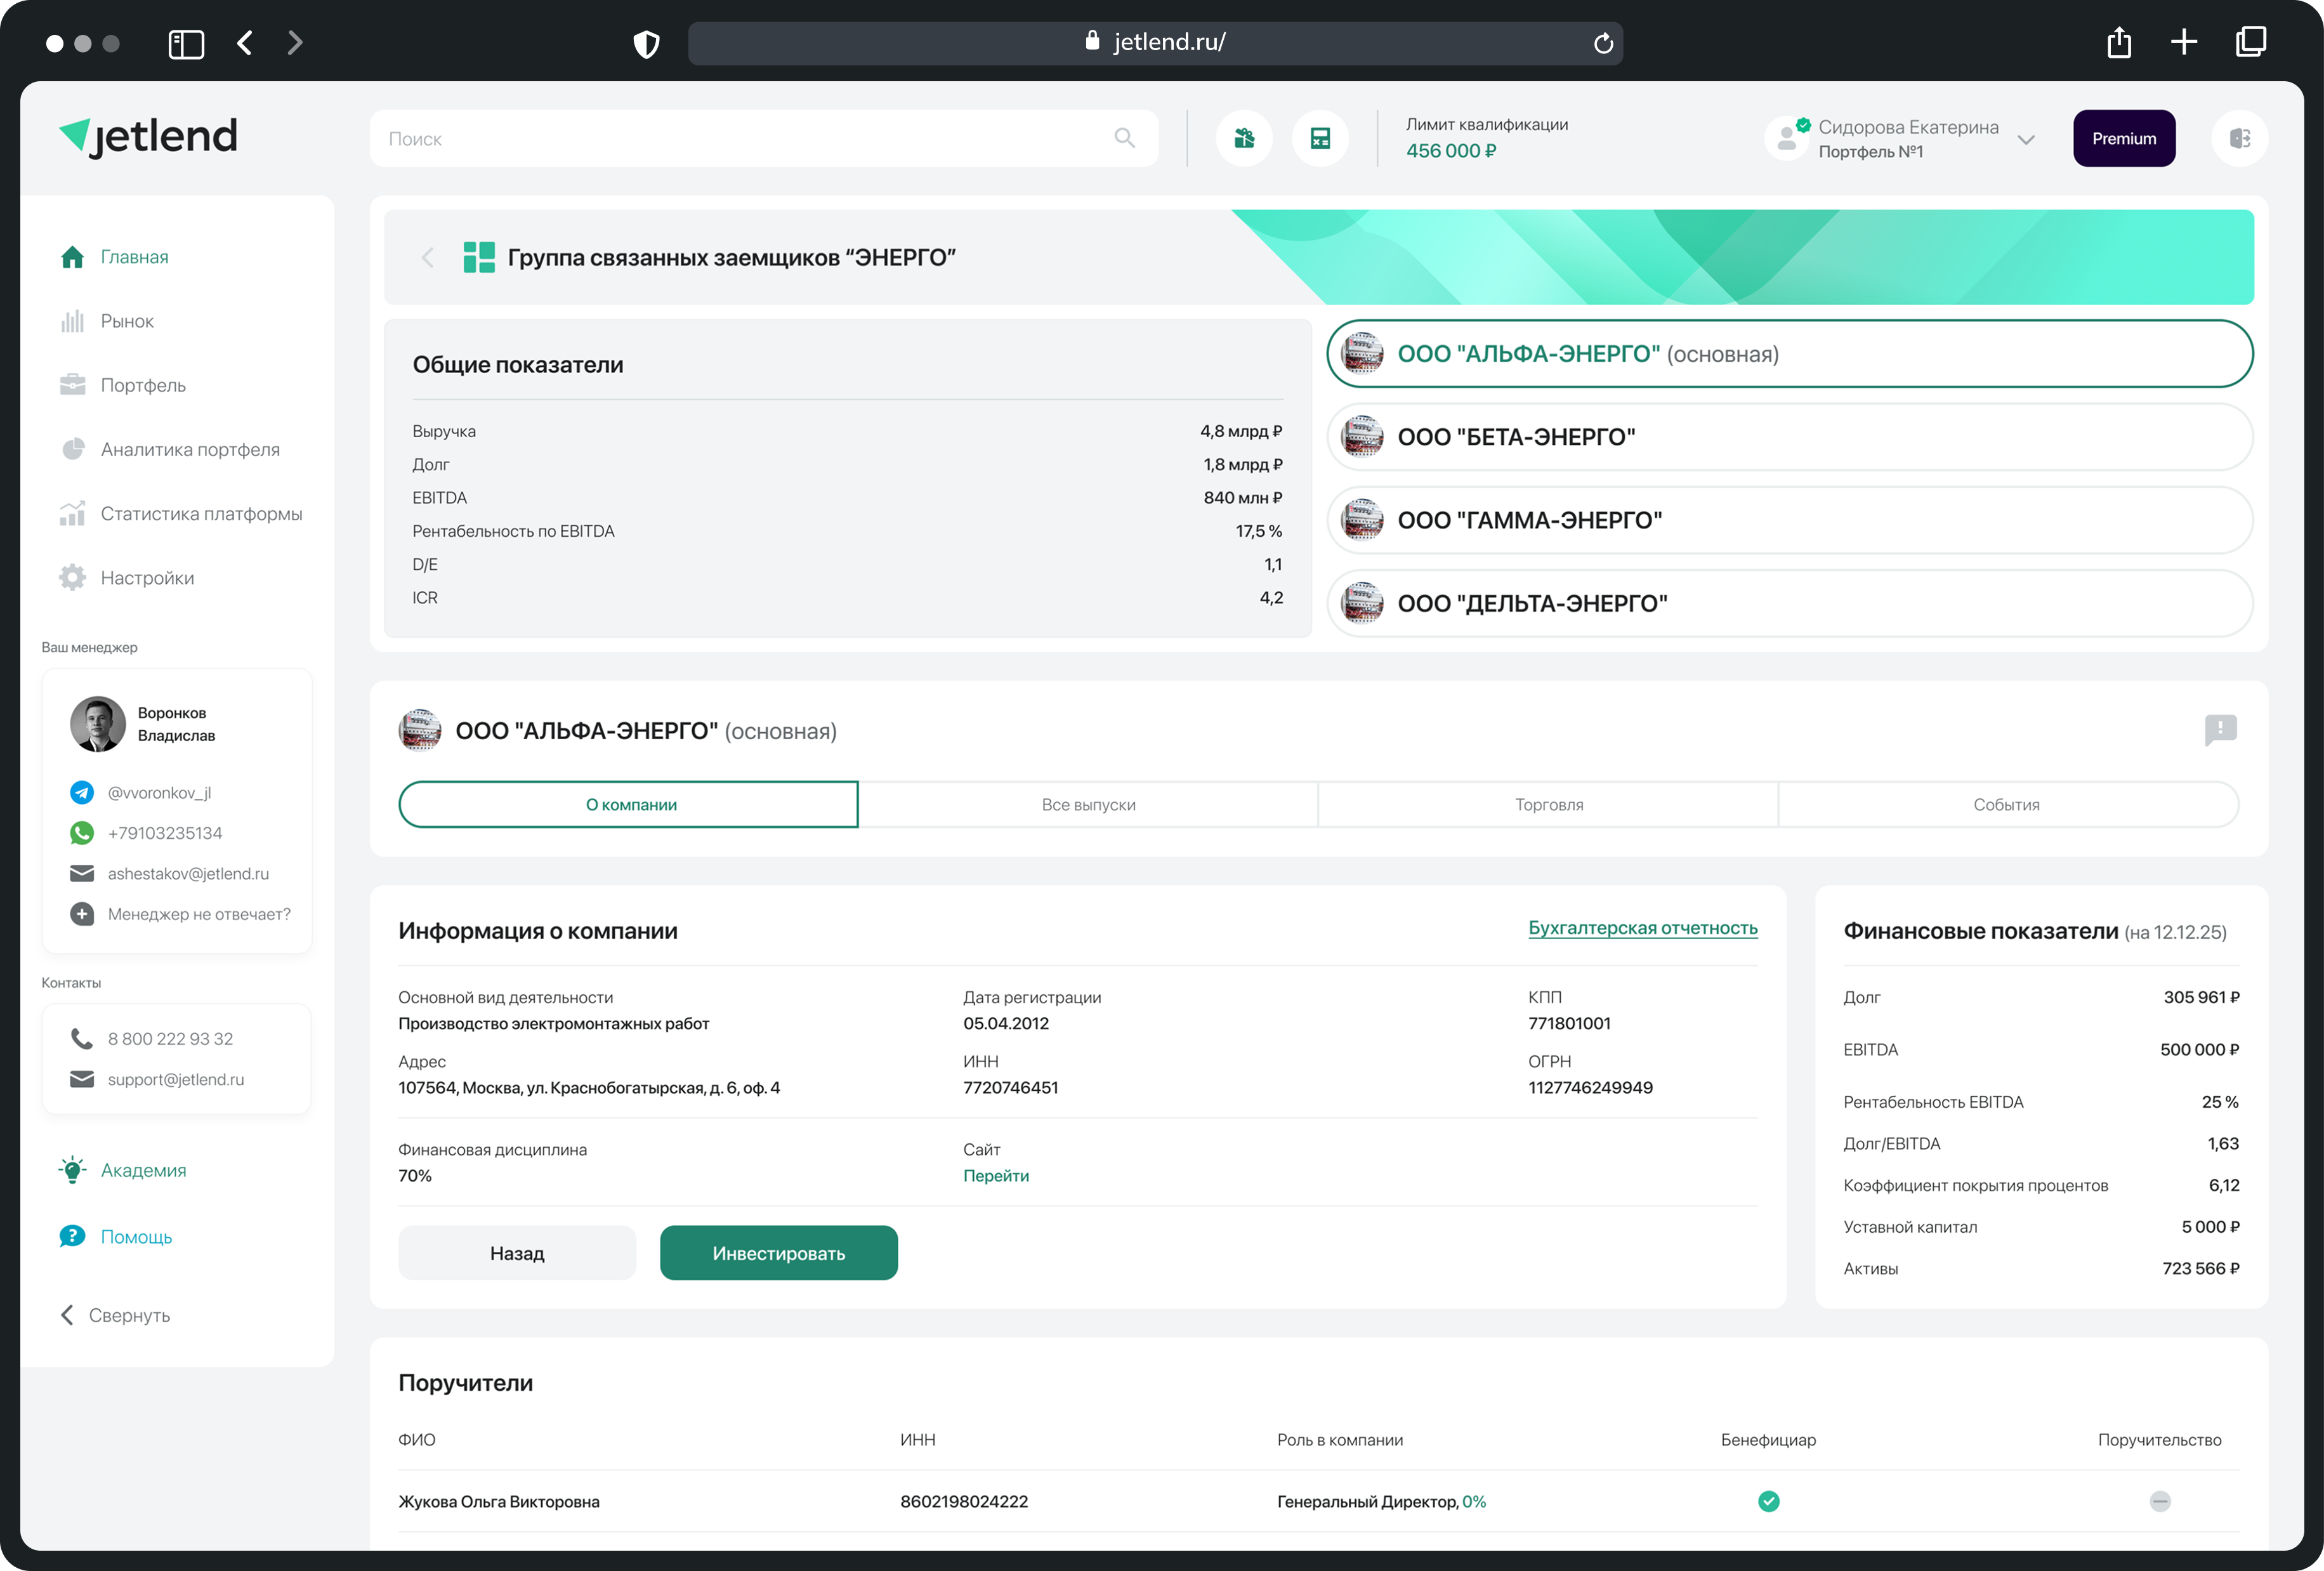Go back with the browser back arrow
Screen dimensions: 2324x1571
click(x=245, y=43)
